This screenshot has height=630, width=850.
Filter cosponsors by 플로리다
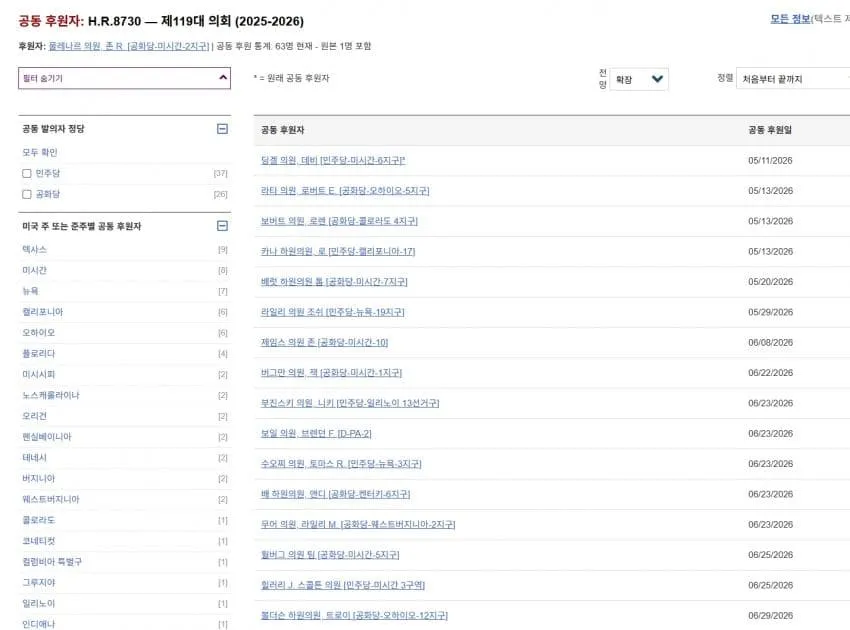(x=38, y=353)
